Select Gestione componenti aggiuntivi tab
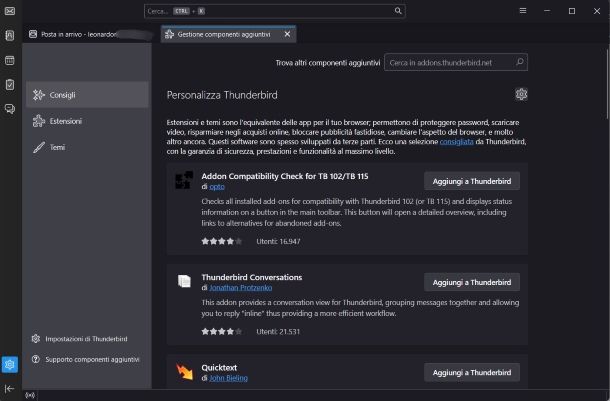Image resolution: width=610 pixels, height=401 pixels. pos(228,34)
